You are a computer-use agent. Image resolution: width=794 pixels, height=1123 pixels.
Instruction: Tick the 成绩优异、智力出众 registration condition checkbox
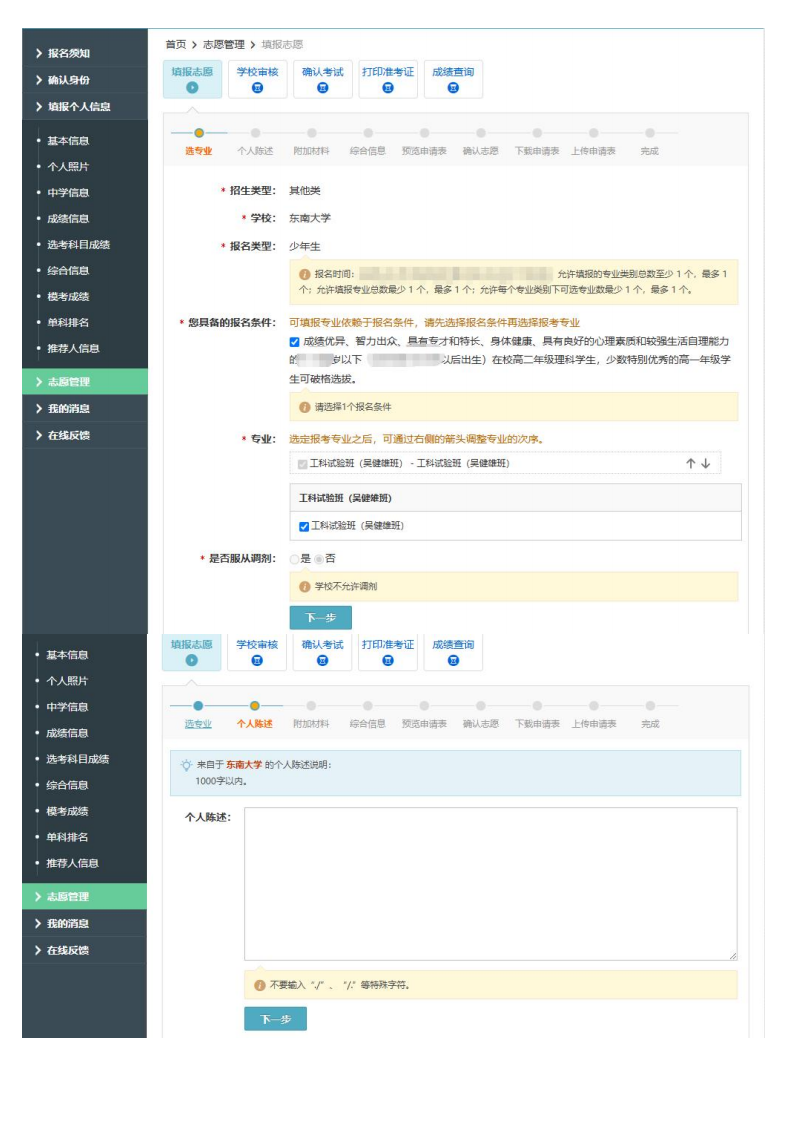tap(294, 342)
